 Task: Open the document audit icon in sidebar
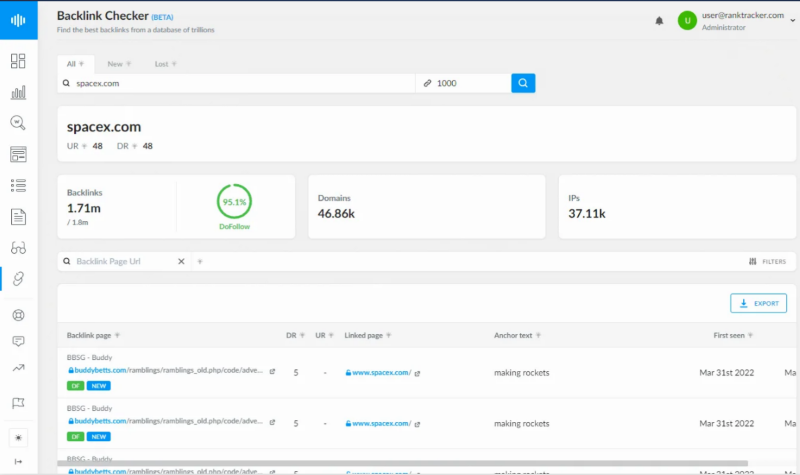(x=18, y=217)
